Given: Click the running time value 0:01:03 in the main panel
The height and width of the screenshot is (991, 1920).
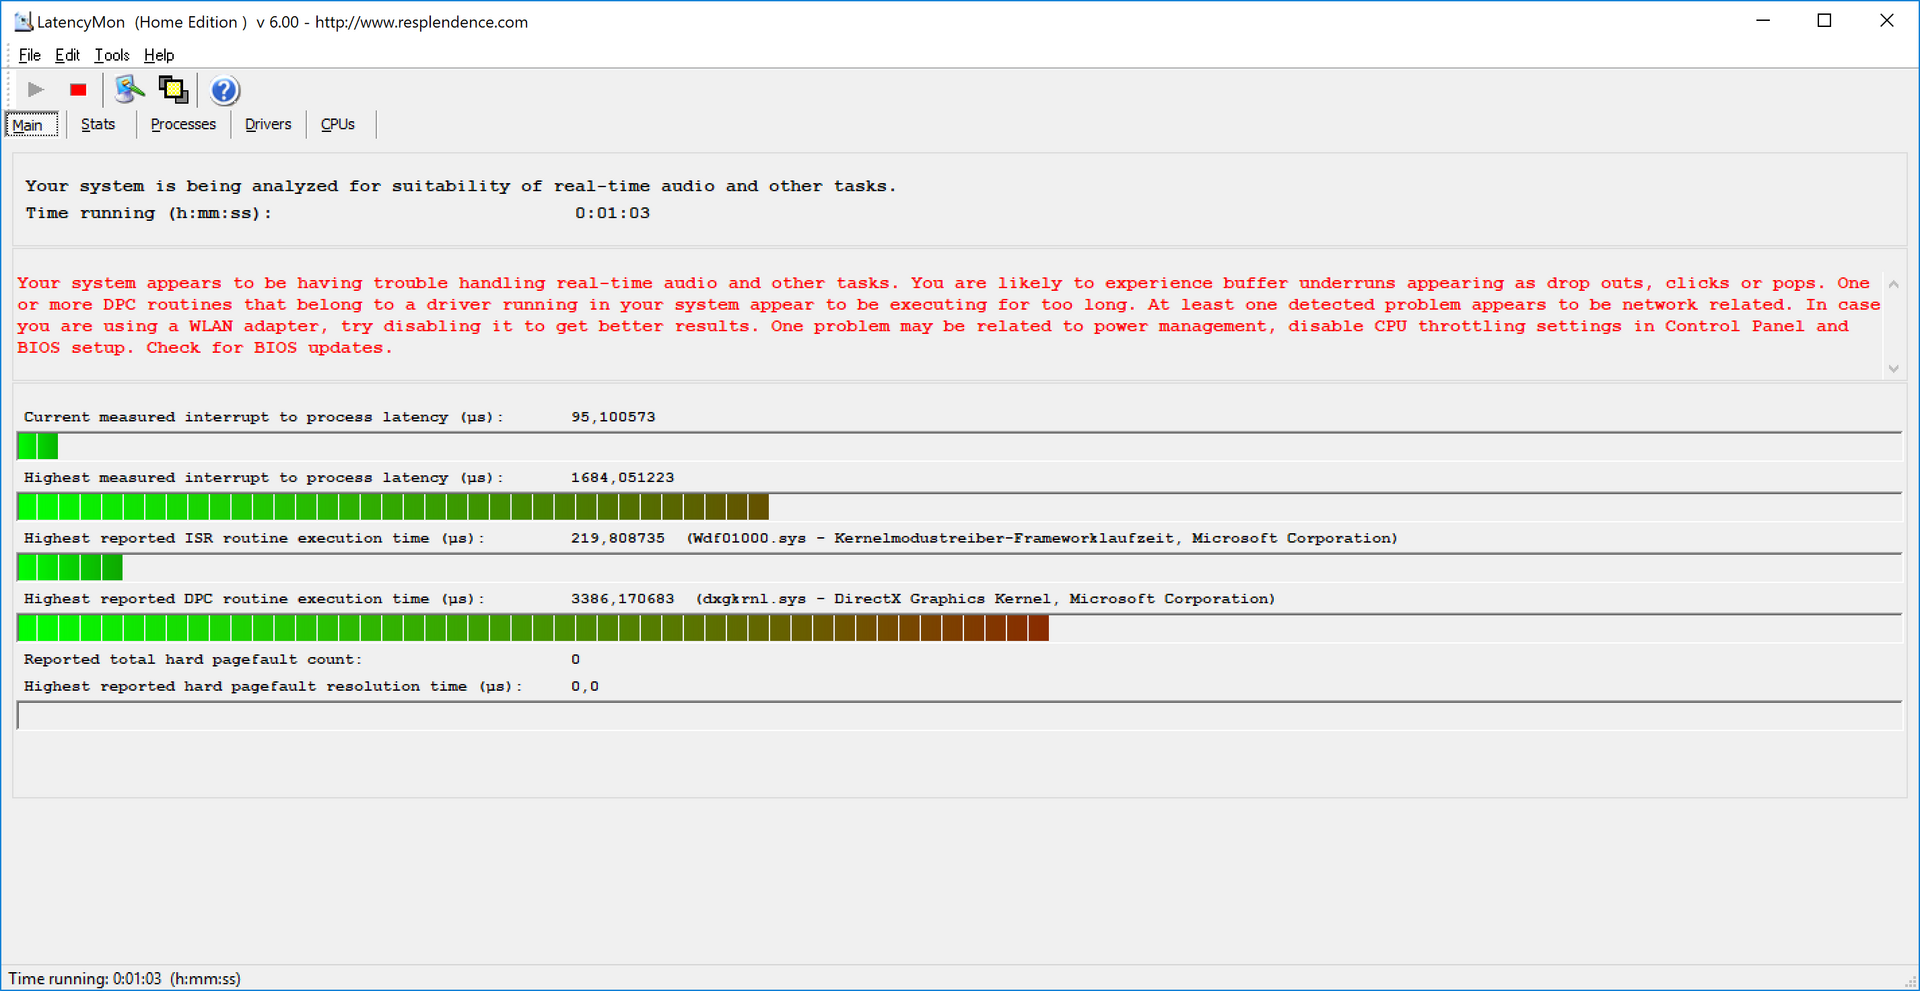Looking at the screenshot, I should 612,213.
